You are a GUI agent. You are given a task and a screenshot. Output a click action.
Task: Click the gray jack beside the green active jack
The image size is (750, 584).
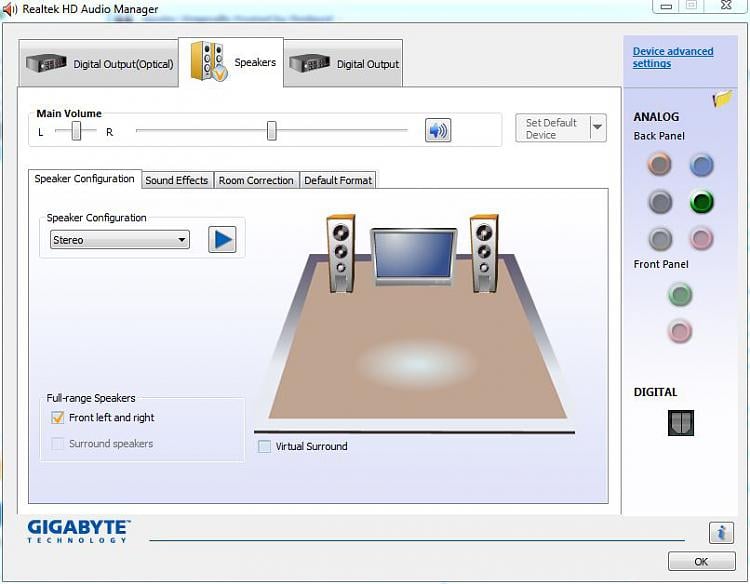660,202
